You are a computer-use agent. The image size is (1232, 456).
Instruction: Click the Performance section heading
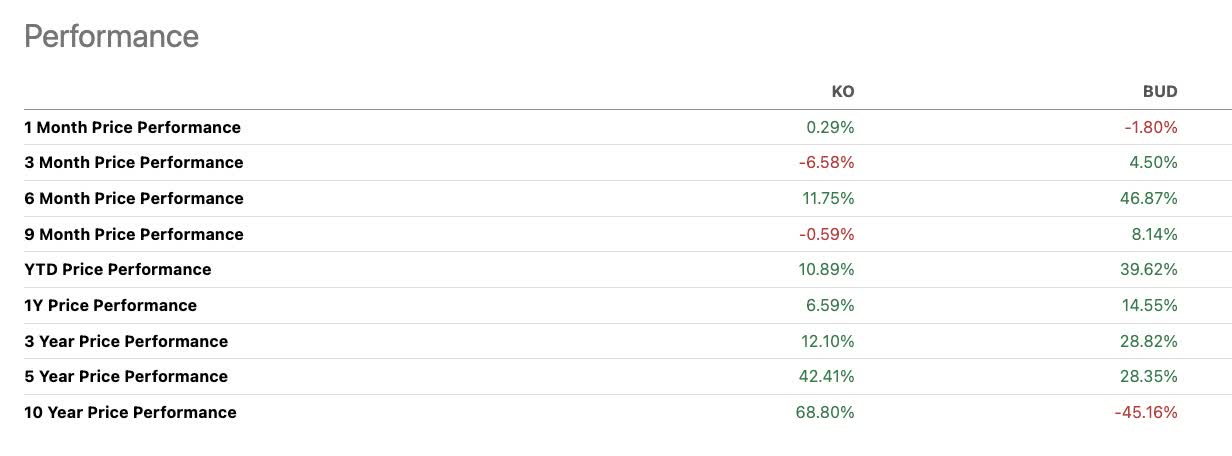111,37
